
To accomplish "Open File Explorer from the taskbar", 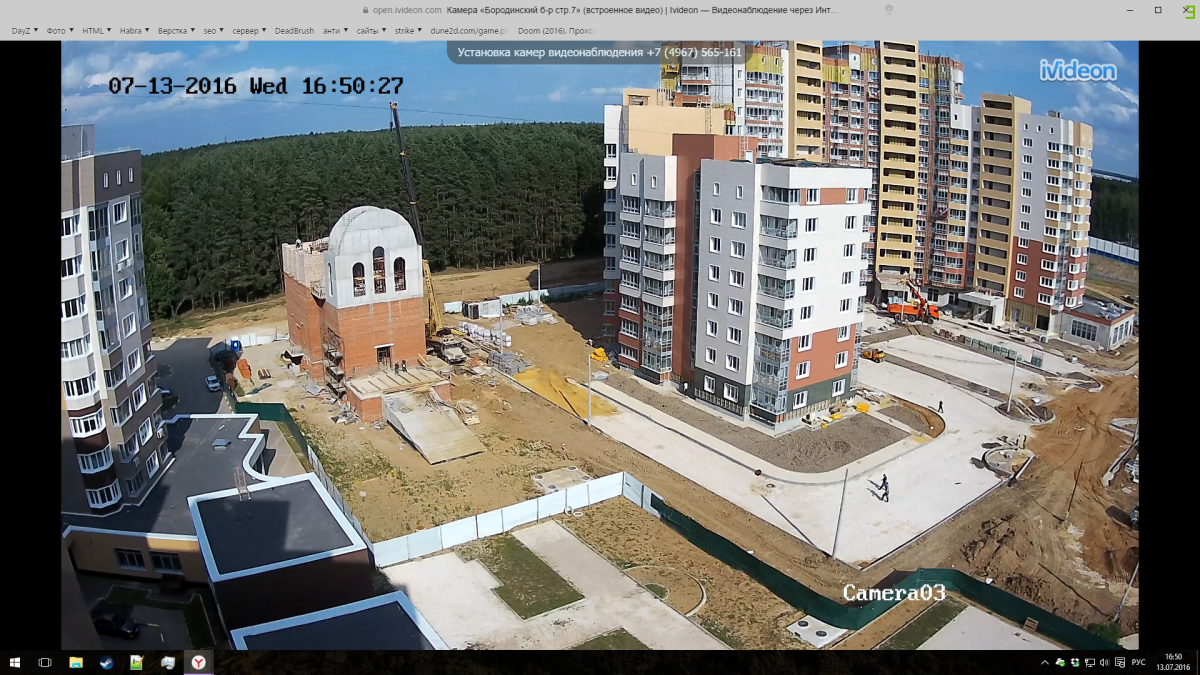I will tap(76, 663).
